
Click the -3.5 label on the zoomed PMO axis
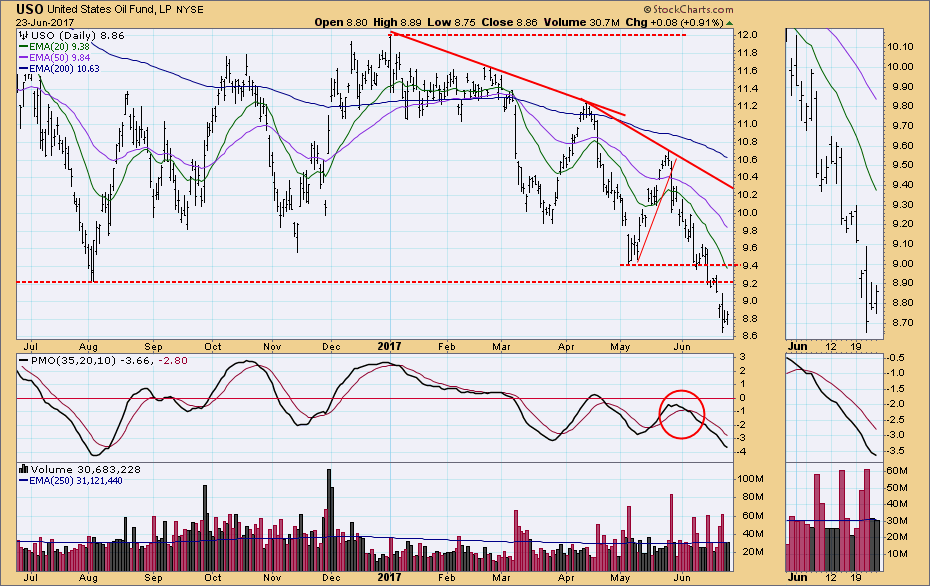[896, 451]
